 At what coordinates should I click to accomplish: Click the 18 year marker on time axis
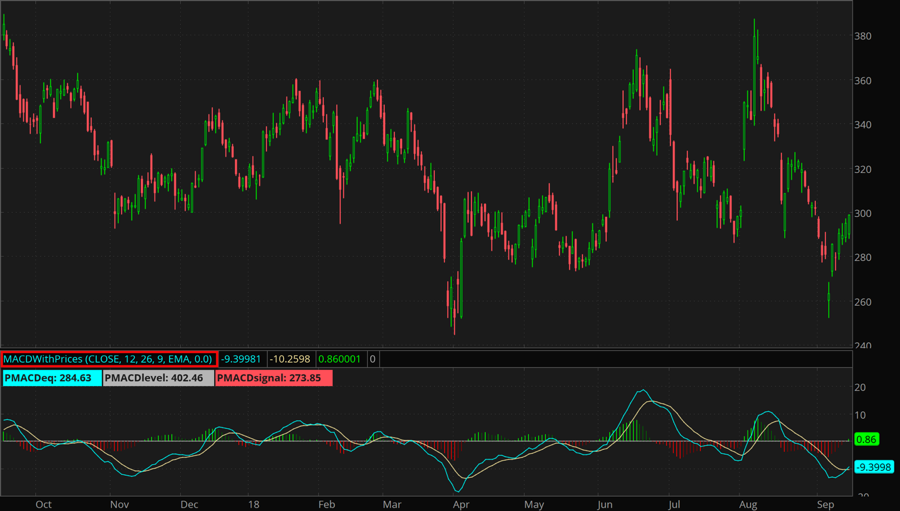tap(257, 504)
